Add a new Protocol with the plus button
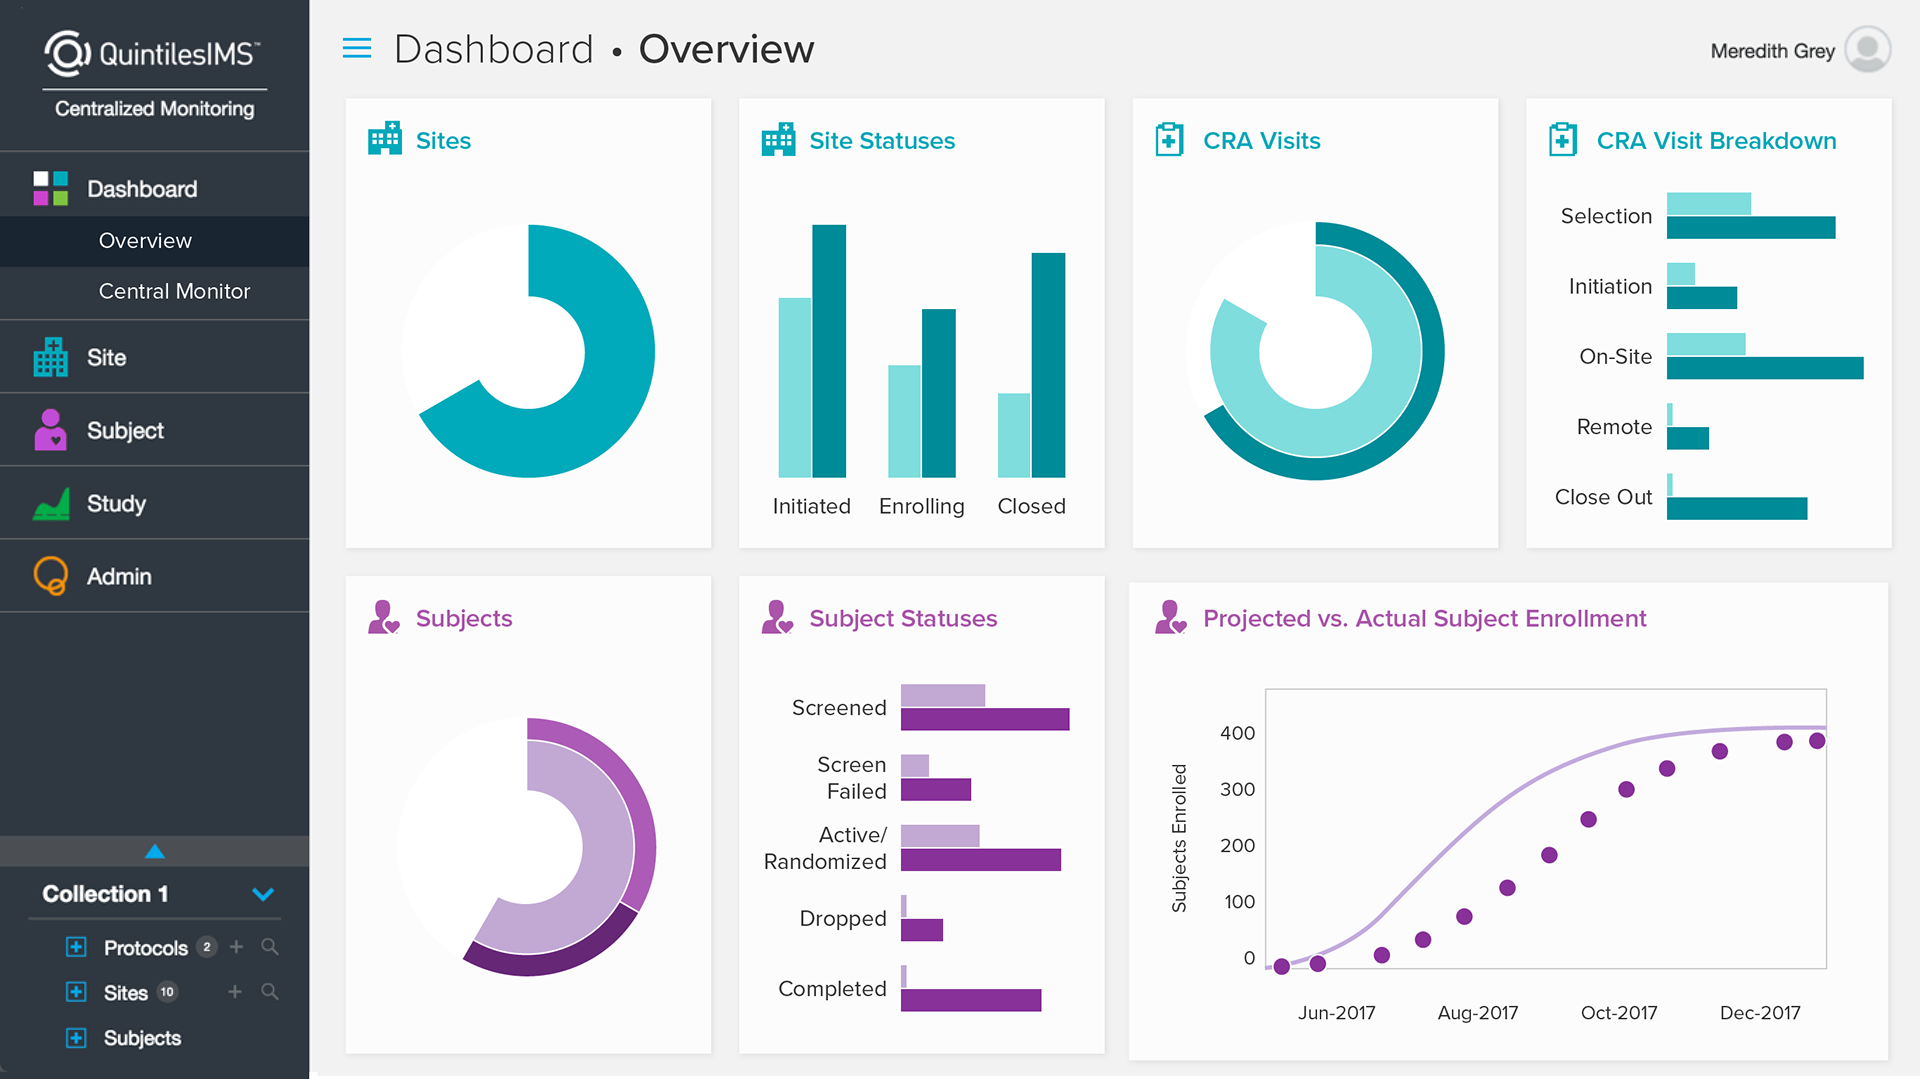This screenshot has width=1920, height=1079. coord(235,947)
